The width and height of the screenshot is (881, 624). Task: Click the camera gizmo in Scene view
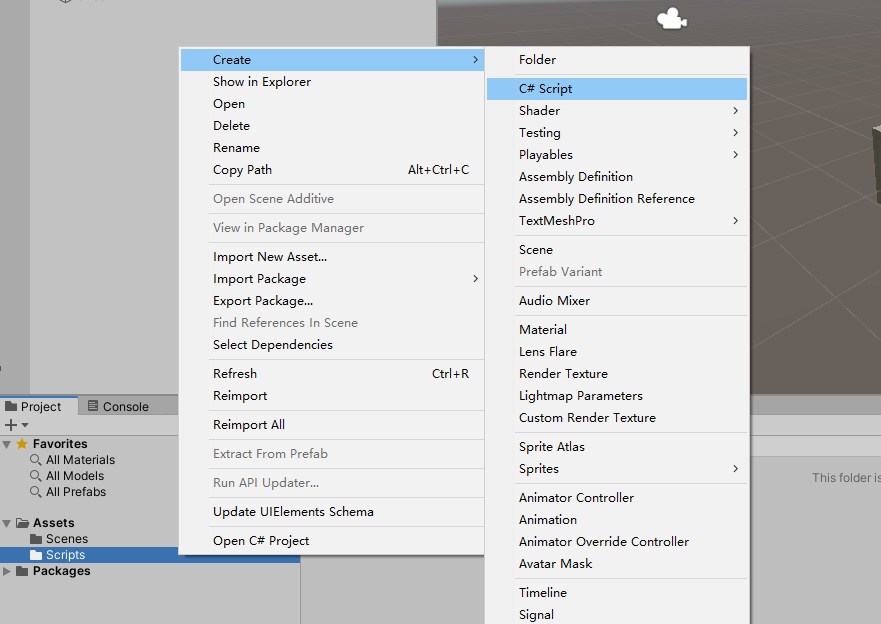(x=670, y=19)
